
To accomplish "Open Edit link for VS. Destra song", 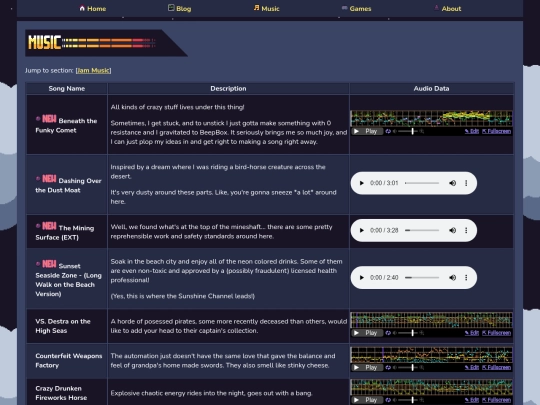I will [471, 333].
